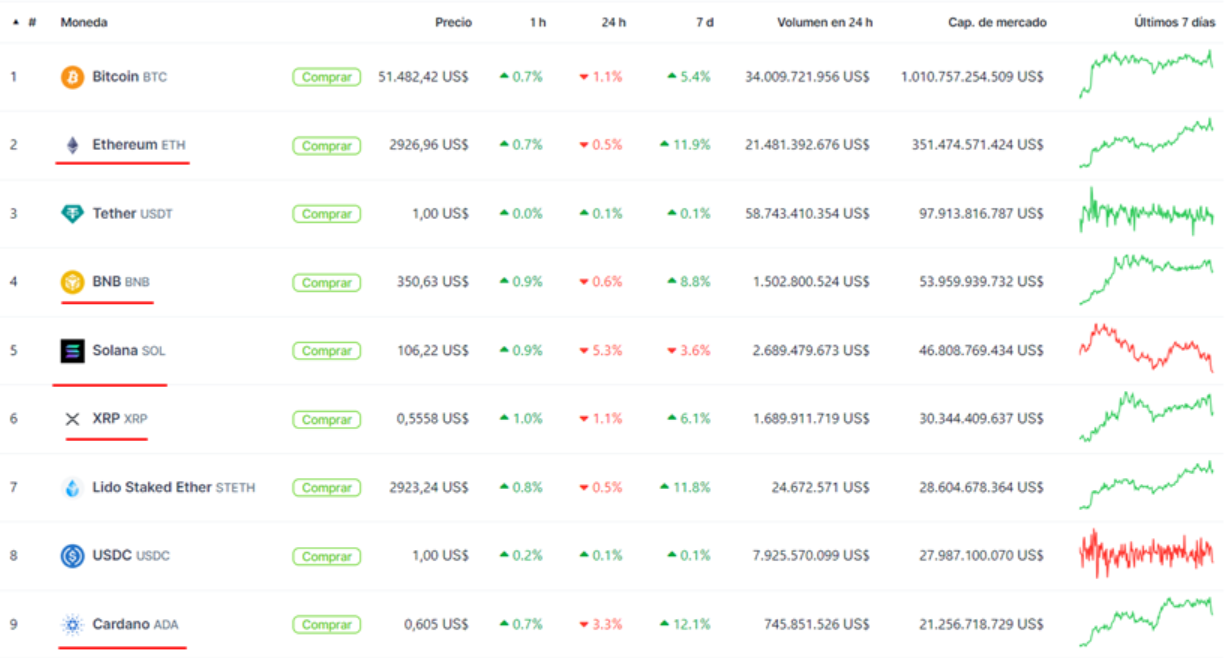This screenshot has width=1230, height=658.
Task: Click the USDC coin logo
Action: [x=72, y=556]
